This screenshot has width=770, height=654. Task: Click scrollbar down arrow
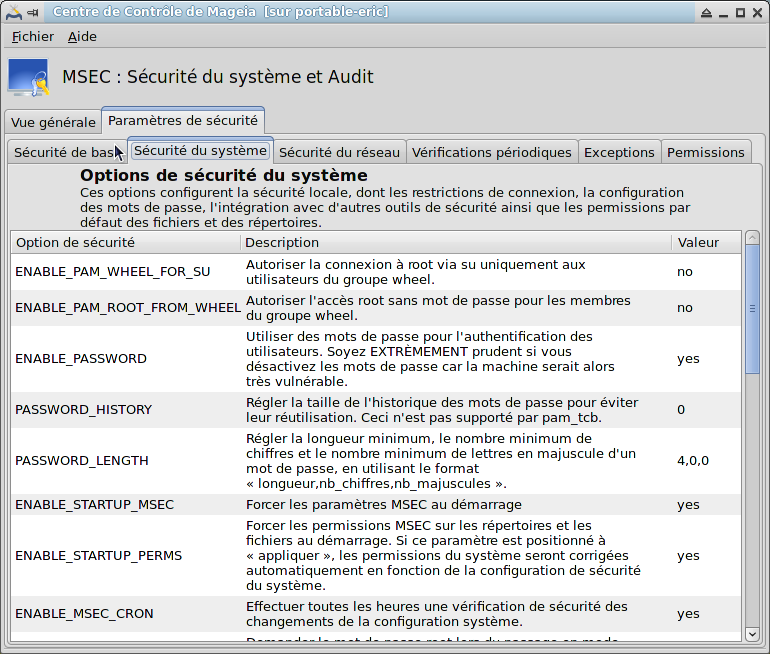click(x=752, y=634)
